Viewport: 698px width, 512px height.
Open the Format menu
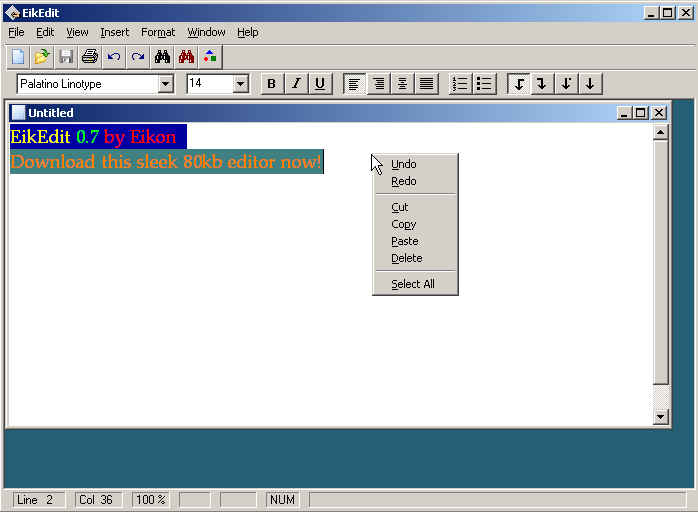click(x=158, y=32)
